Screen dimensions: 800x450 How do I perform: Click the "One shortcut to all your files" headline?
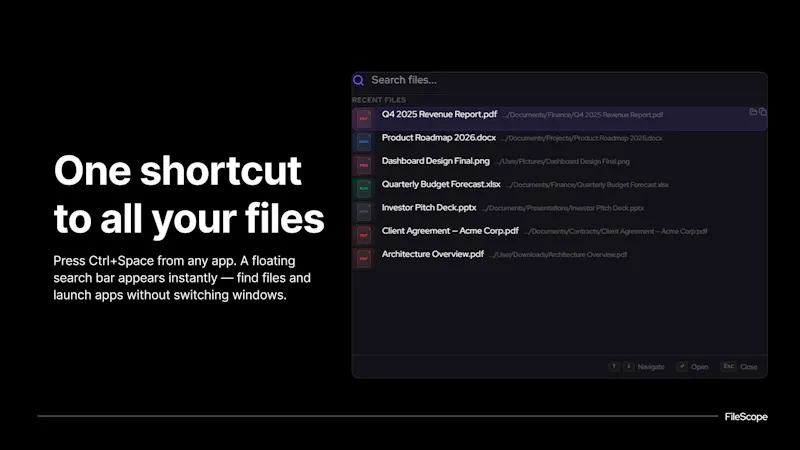pos(189,195)
